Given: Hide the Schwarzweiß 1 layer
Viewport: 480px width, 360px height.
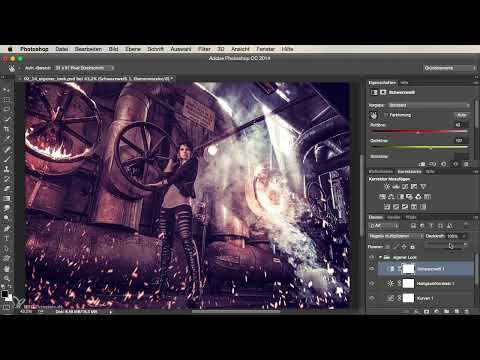Looking at the screenshot, I should (372, 269).
